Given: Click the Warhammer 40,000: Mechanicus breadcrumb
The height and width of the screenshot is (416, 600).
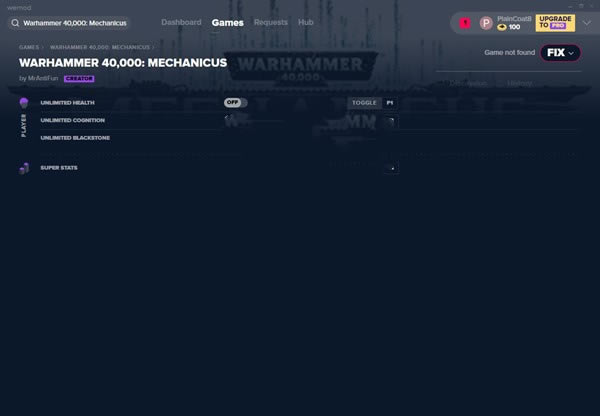Looking at the screenshot, I should tap(99, 47).
